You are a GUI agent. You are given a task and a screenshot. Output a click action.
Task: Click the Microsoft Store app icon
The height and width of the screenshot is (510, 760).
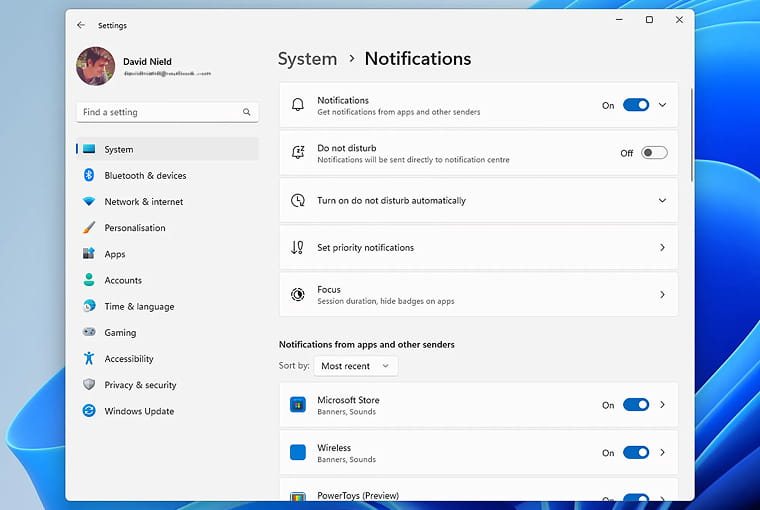click(x=297, y=405)
